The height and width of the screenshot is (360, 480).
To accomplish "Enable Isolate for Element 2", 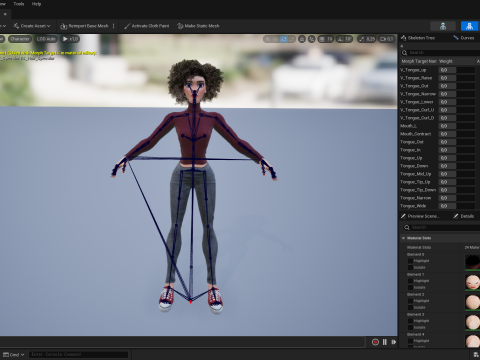I will pos(410,308).
